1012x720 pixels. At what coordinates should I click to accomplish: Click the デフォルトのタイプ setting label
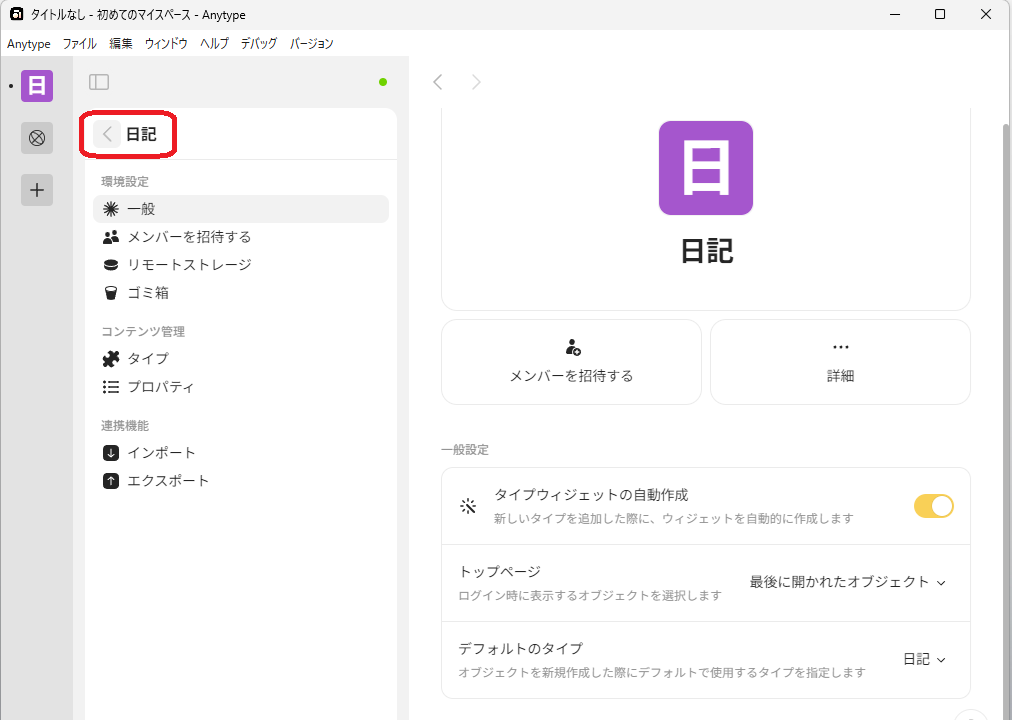coord(521,648)
